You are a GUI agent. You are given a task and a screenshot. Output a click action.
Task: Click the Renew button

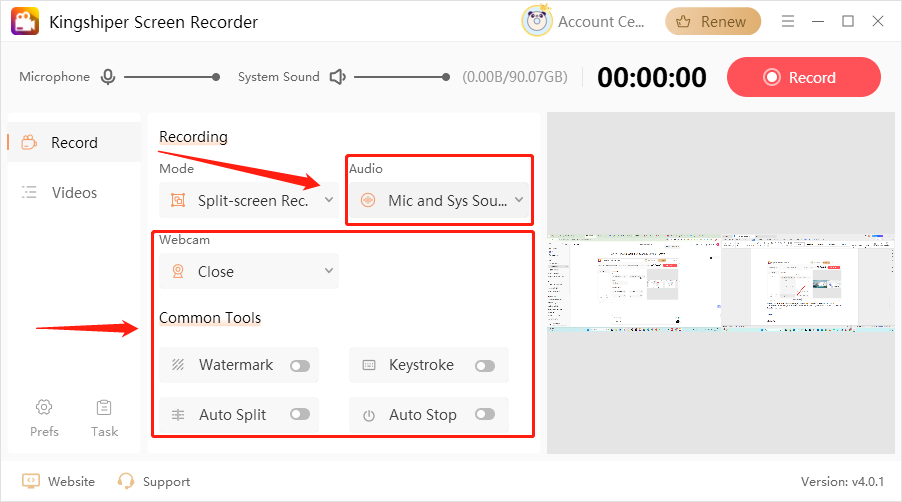(712, 21)
